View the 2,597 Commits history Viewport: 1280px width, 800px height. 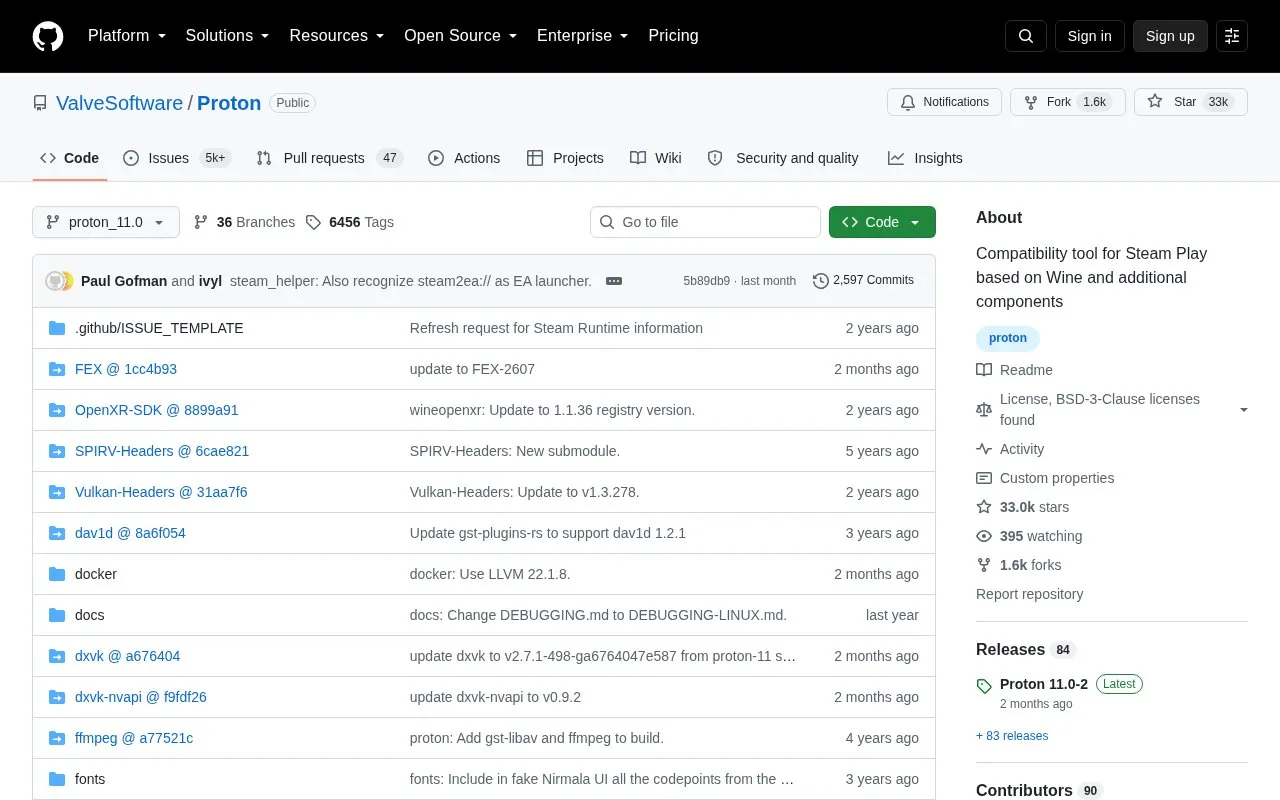pos(864,281)
